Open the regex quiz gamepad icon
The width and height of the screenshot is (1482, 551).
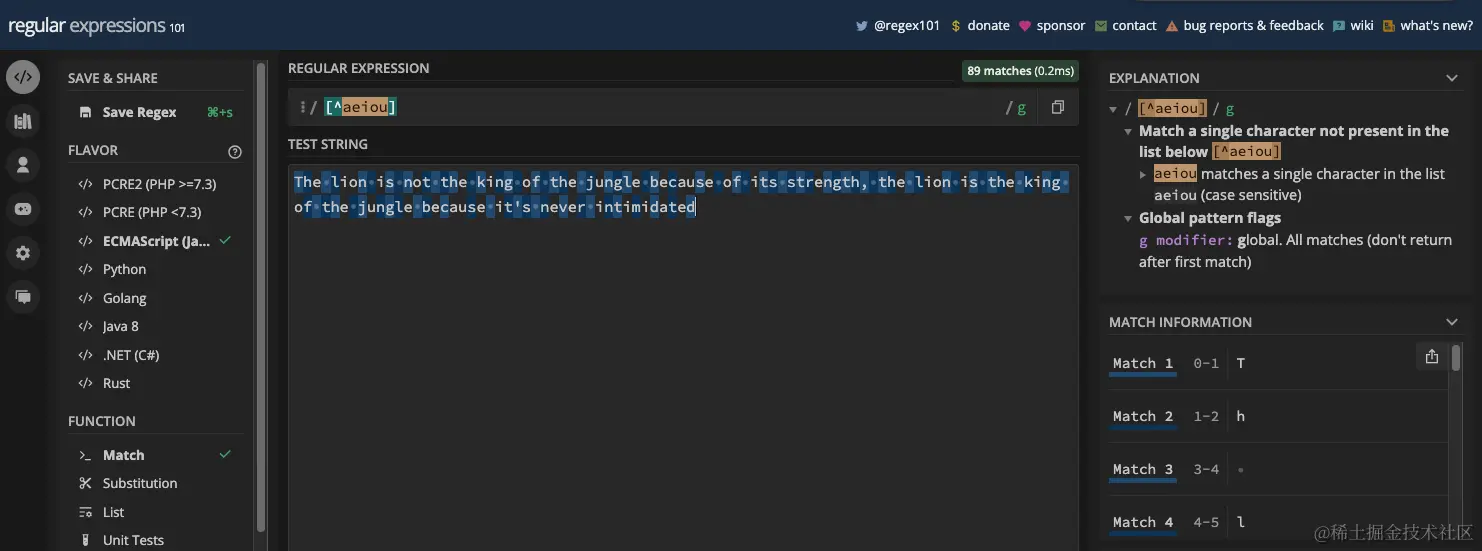pos(23,209)
